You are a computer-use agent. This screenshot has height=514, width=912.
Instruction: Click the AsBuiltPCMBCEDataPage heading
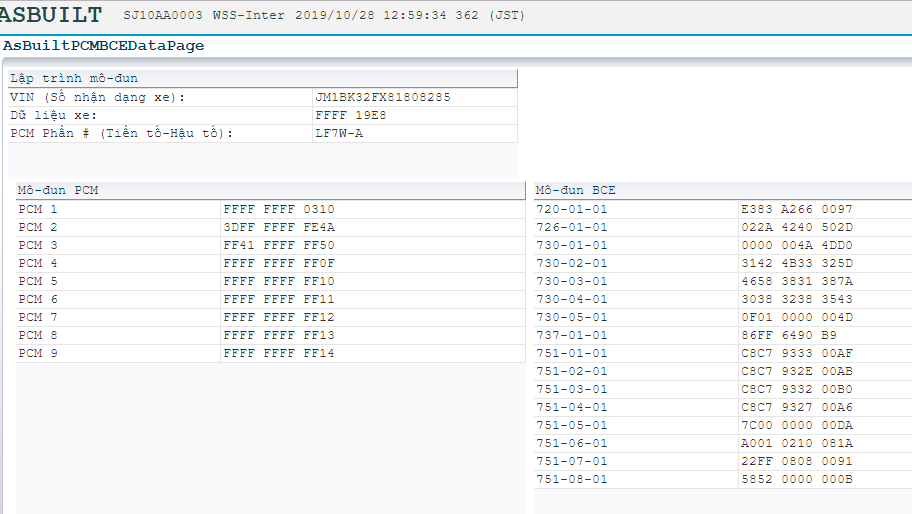[103, 46]
